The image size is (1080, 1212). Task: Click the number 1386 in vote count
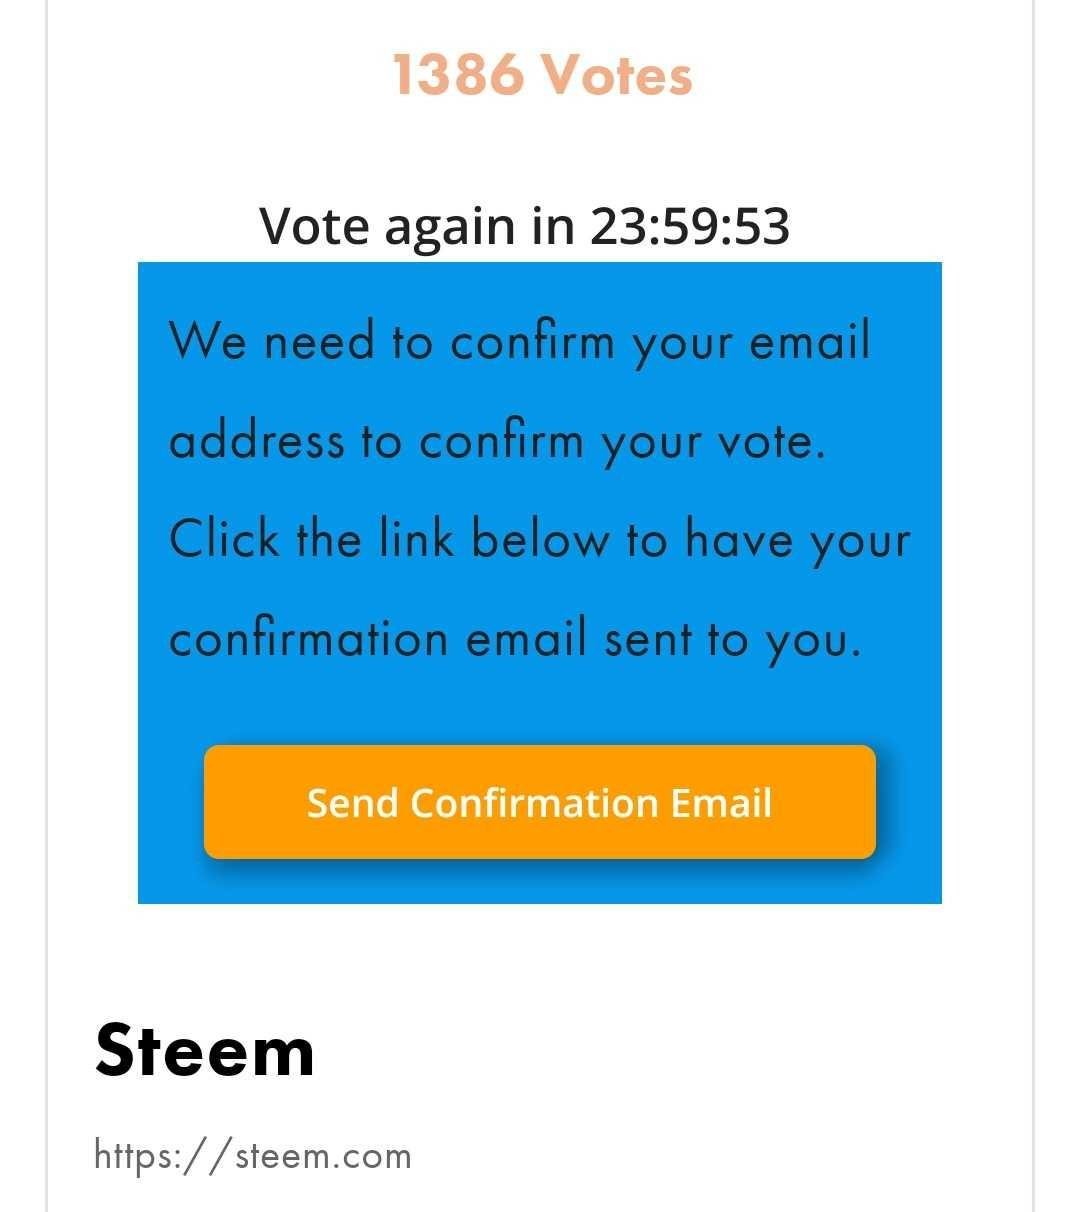(x=457, y=75)
